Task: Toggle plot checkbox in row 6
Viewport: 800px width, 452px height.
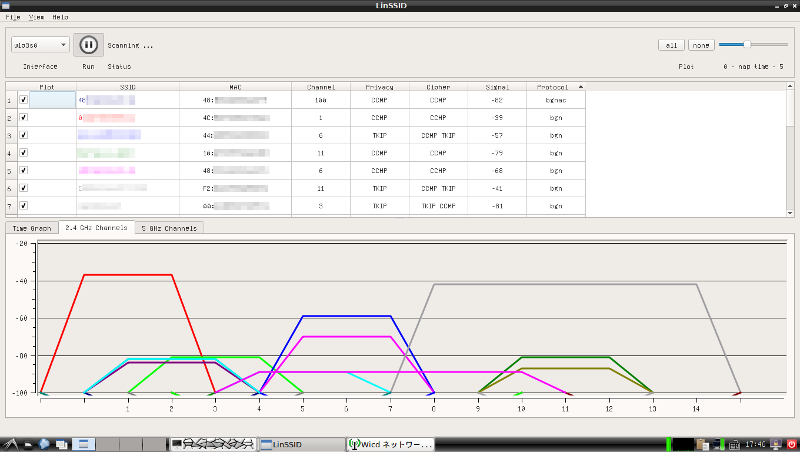Action: pyautogui.click(x=23, y=188)
